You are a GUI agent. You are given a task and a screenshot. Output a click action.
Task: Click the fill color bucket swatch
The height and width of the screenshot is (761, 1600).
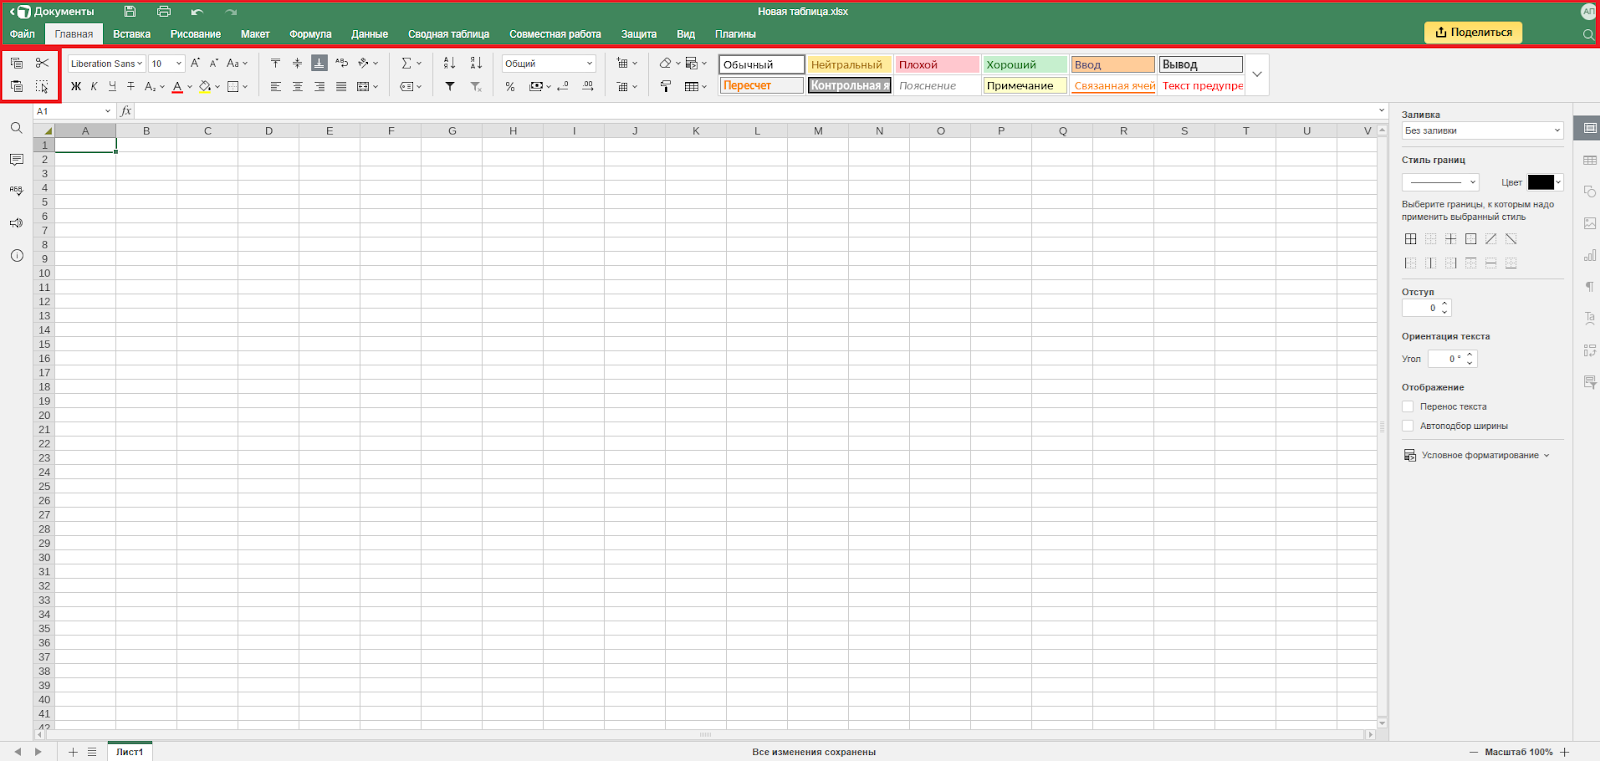click(205, 87)
